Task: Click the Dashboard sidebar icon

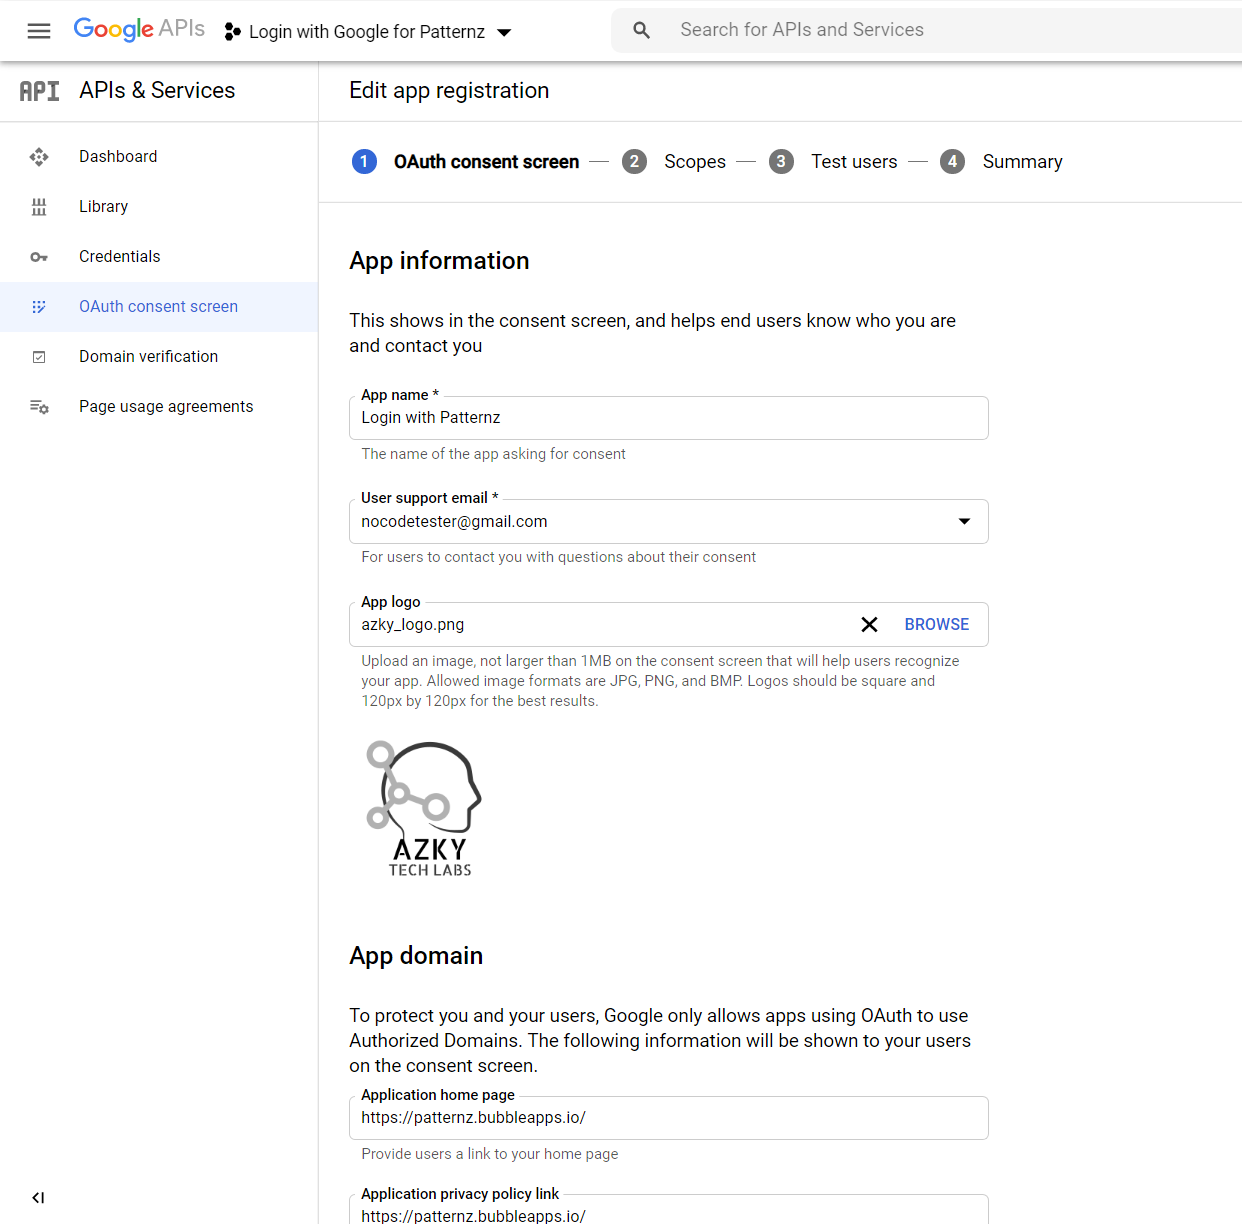Action: pos(39,157)
